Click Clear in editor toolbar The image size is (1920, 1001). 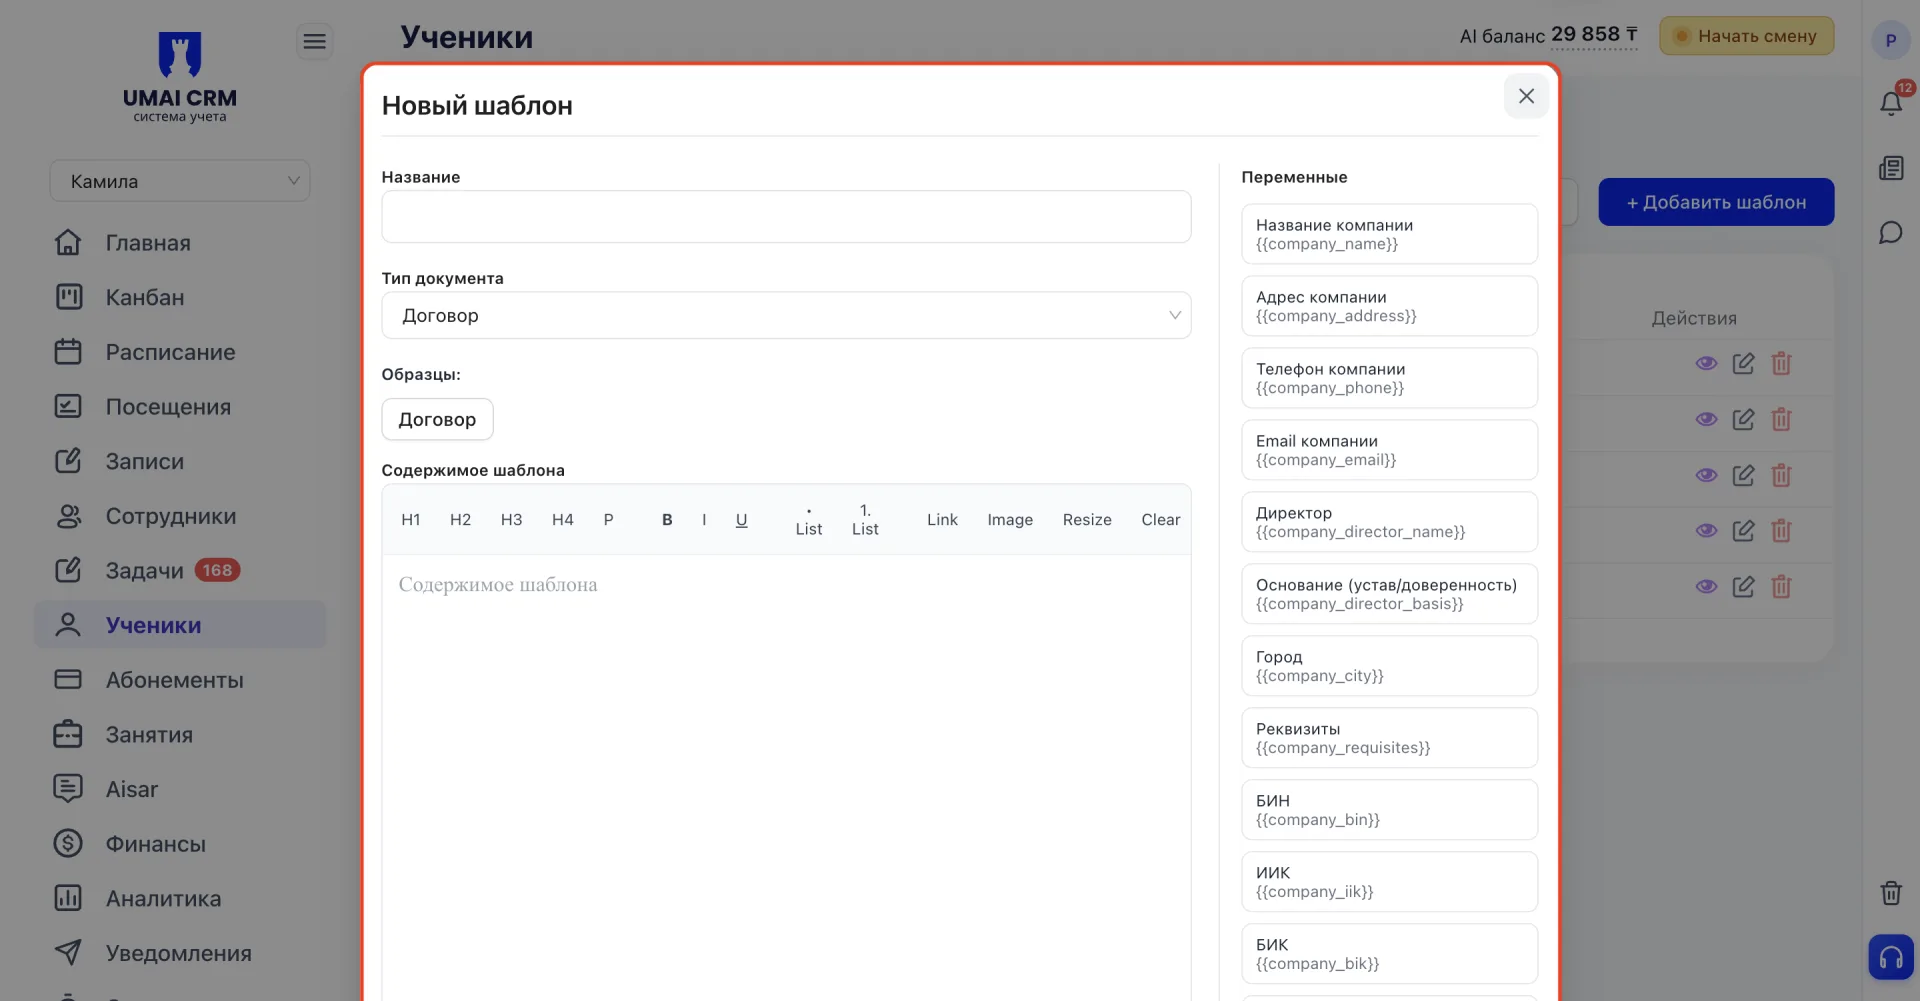click(1161, 520)
